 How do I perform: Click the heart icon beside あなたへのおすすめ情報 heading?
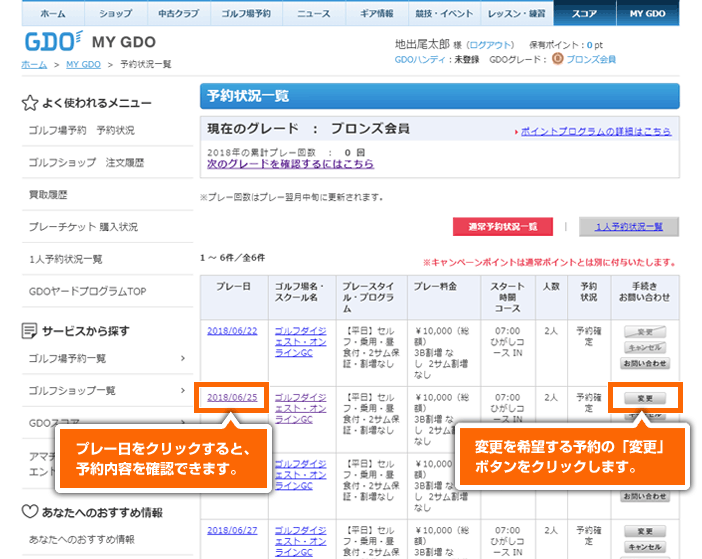(x=30, y=511)
